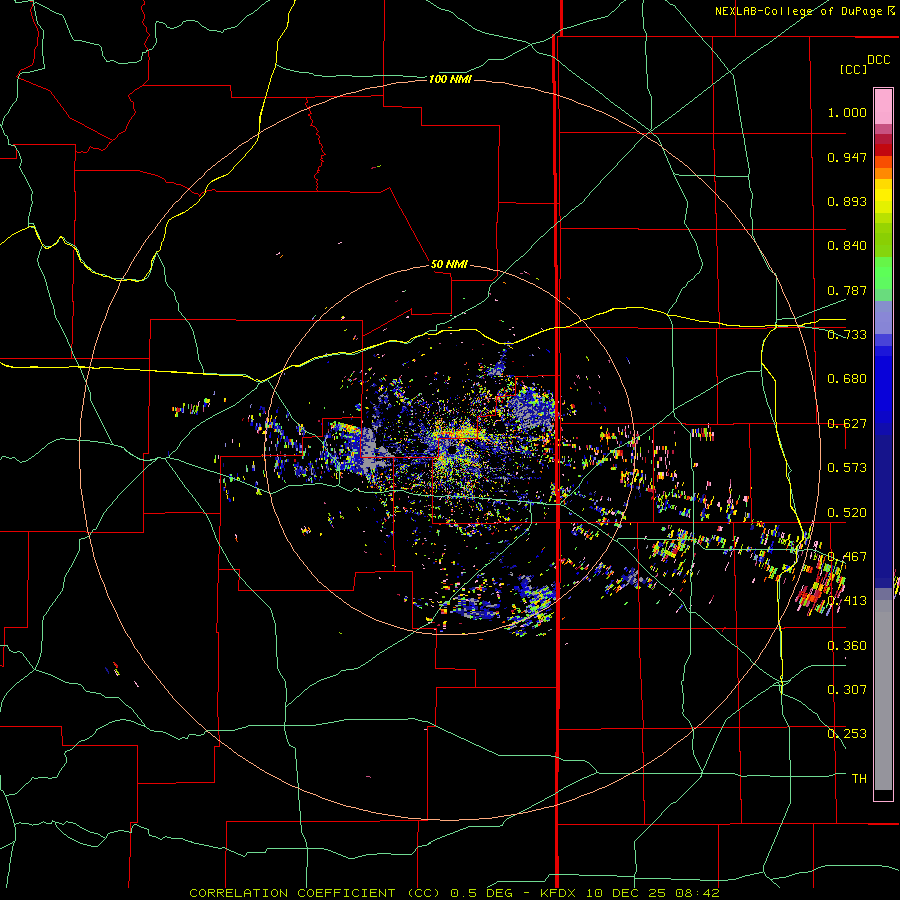The image size is (900, 900).
Task: Click the 0.573 legend value
Action: [847, 468]
